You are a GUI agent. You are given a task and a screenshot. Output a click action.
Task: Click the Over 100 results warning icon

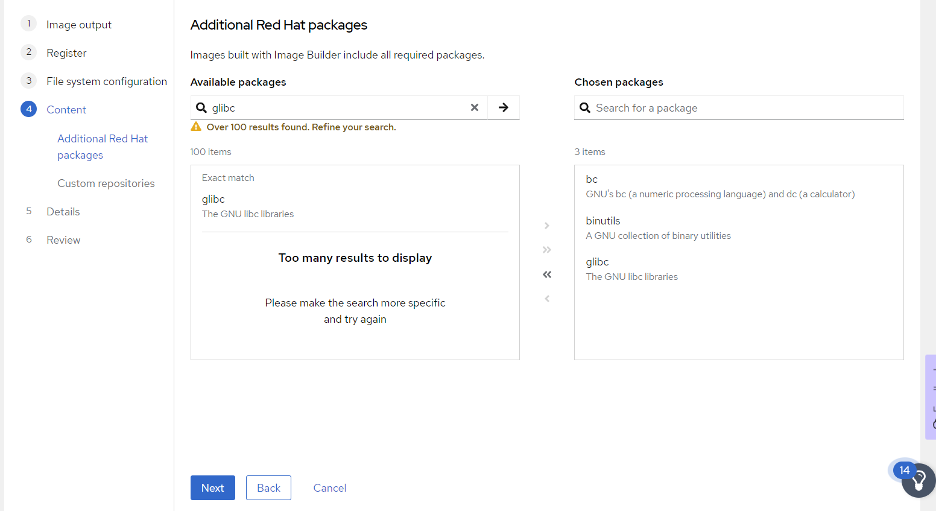[x=196, y=127]
